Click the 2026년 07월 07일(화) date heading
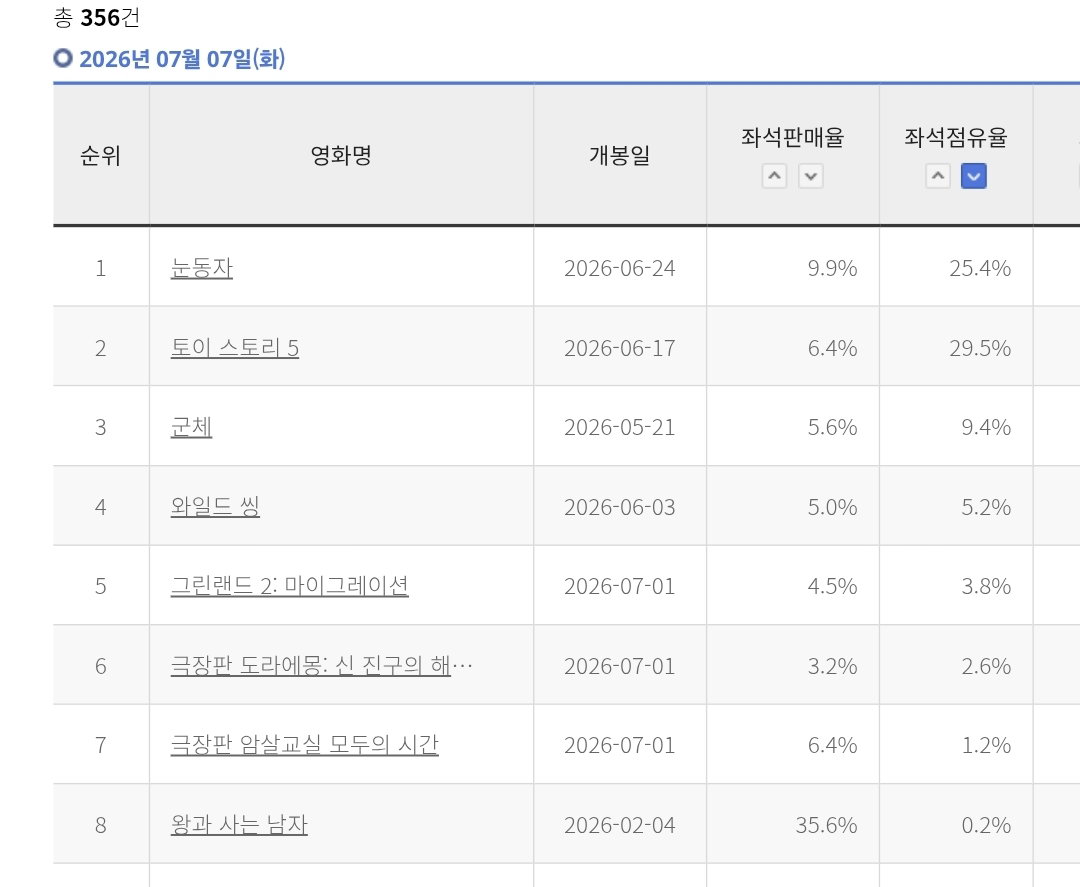 point(182,59)
